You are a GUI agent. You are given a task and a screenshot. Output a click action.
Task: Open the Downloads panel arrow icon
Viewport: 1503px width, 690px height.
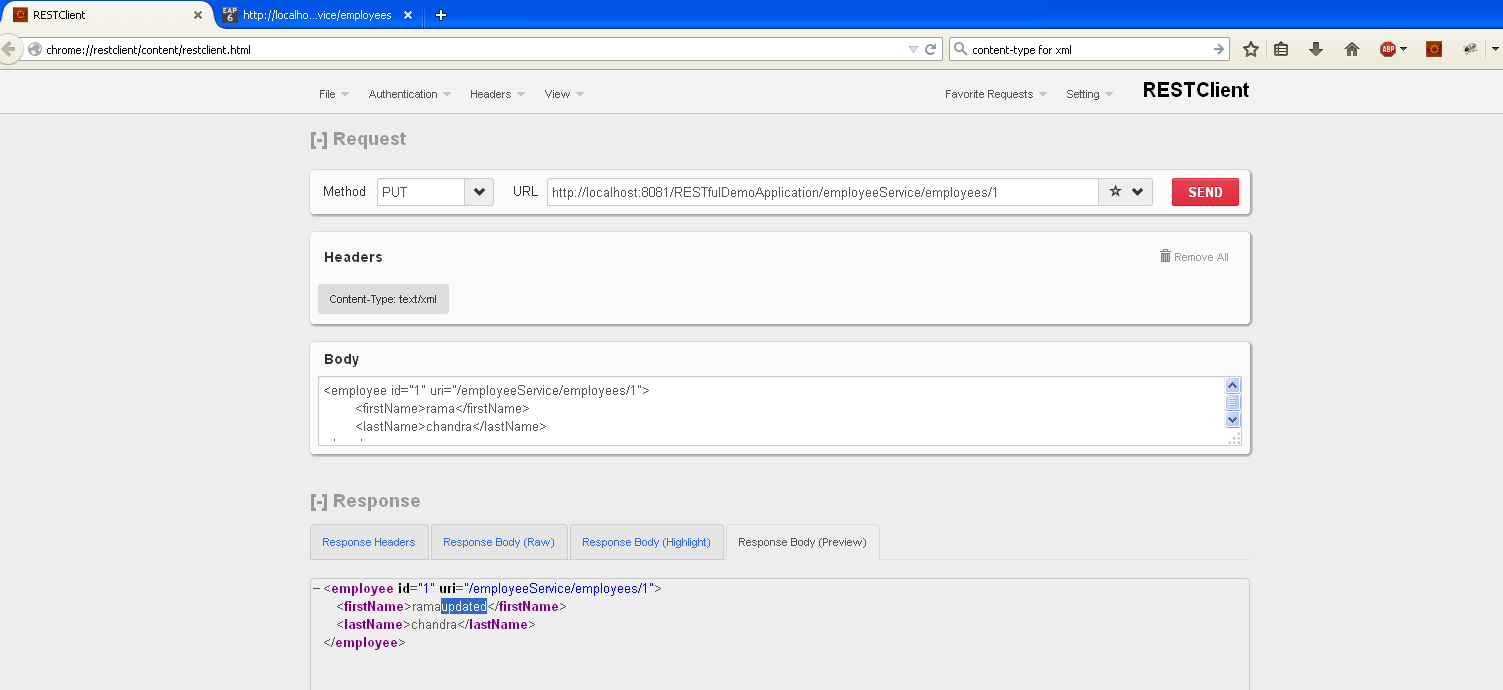coord(1316,48)
